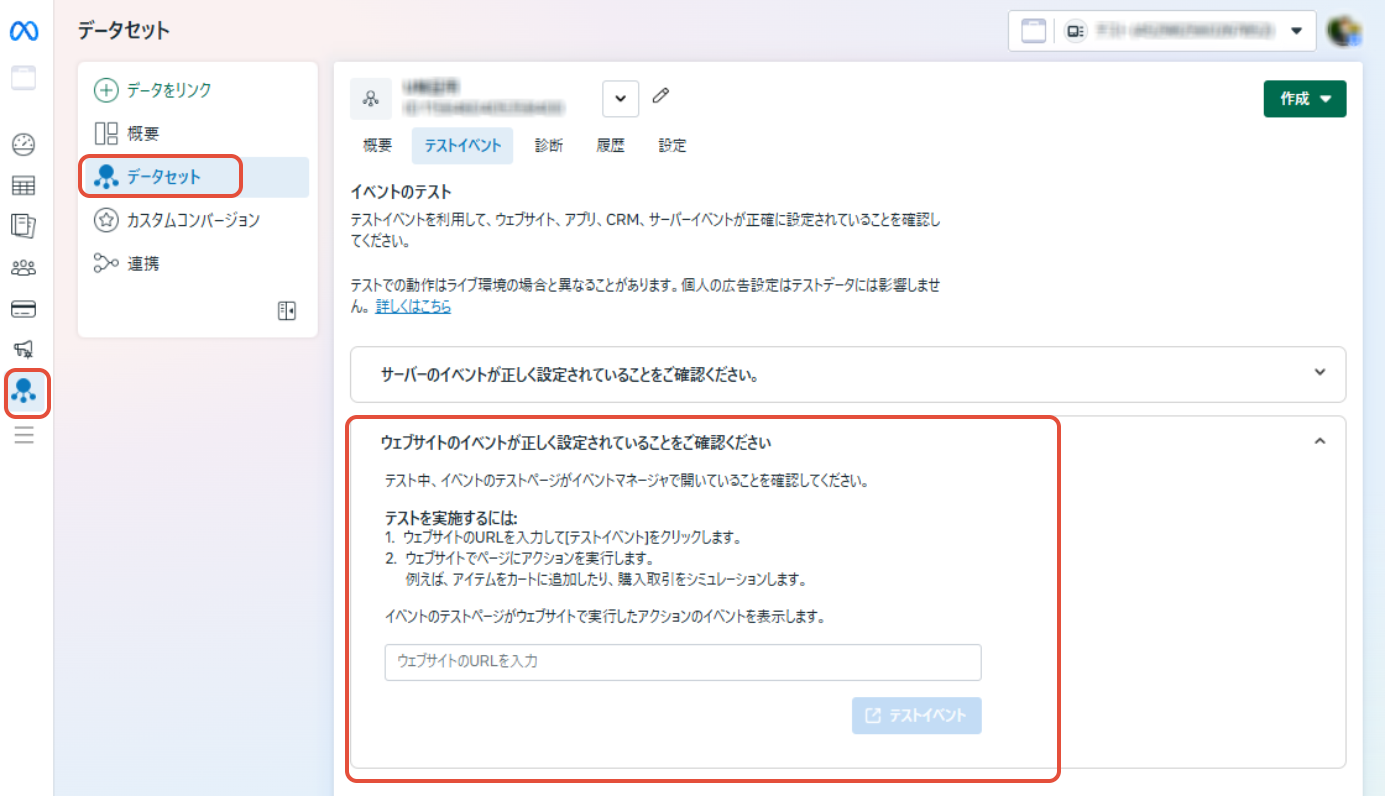The height and width of the screenshot is (796, 1385).
Task: Click the user profile avatar
Action: click(x=1344, y=31)
